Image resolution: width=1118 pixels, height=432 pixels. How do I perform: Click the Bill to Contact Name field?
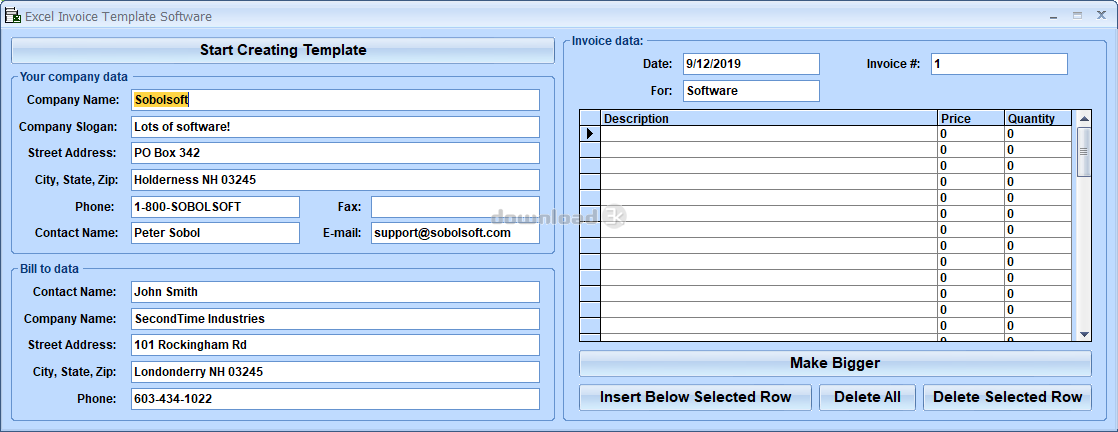tap(335, 292)
